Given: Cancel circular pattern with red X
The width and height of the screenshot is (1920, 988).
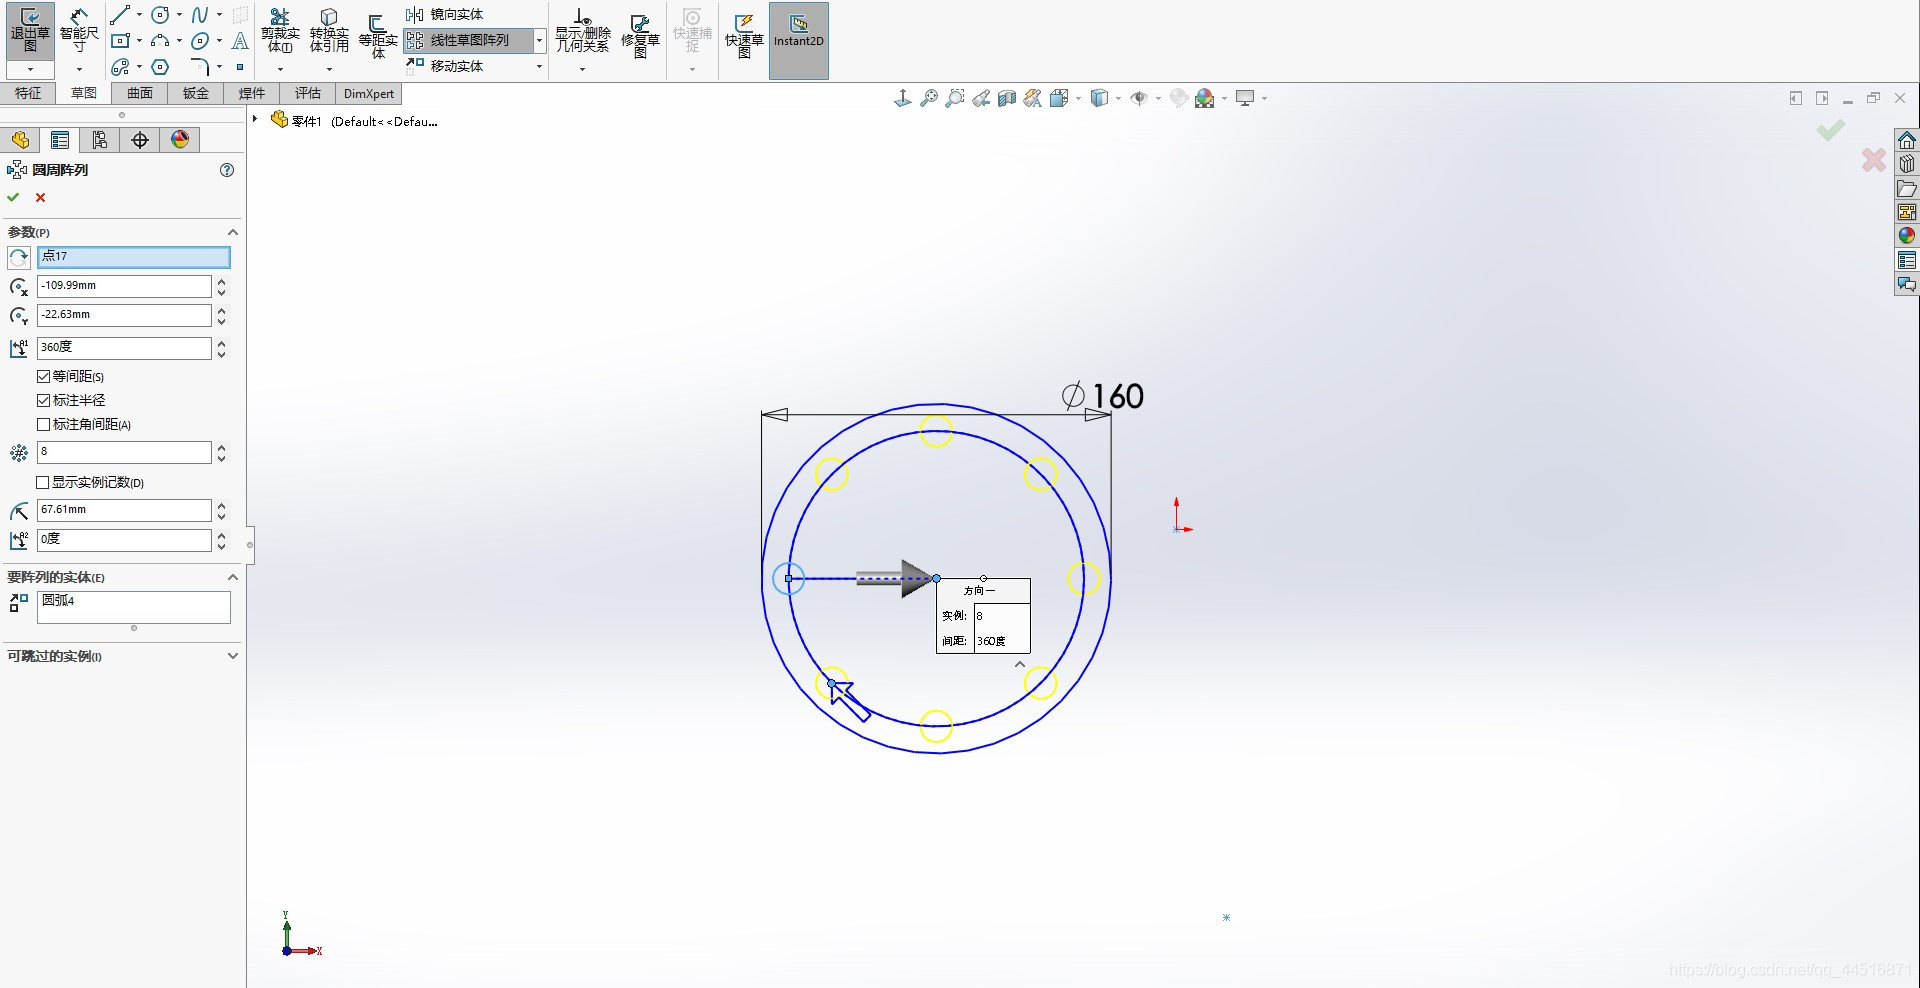Looking at the screenshot, I should point(41,197).
